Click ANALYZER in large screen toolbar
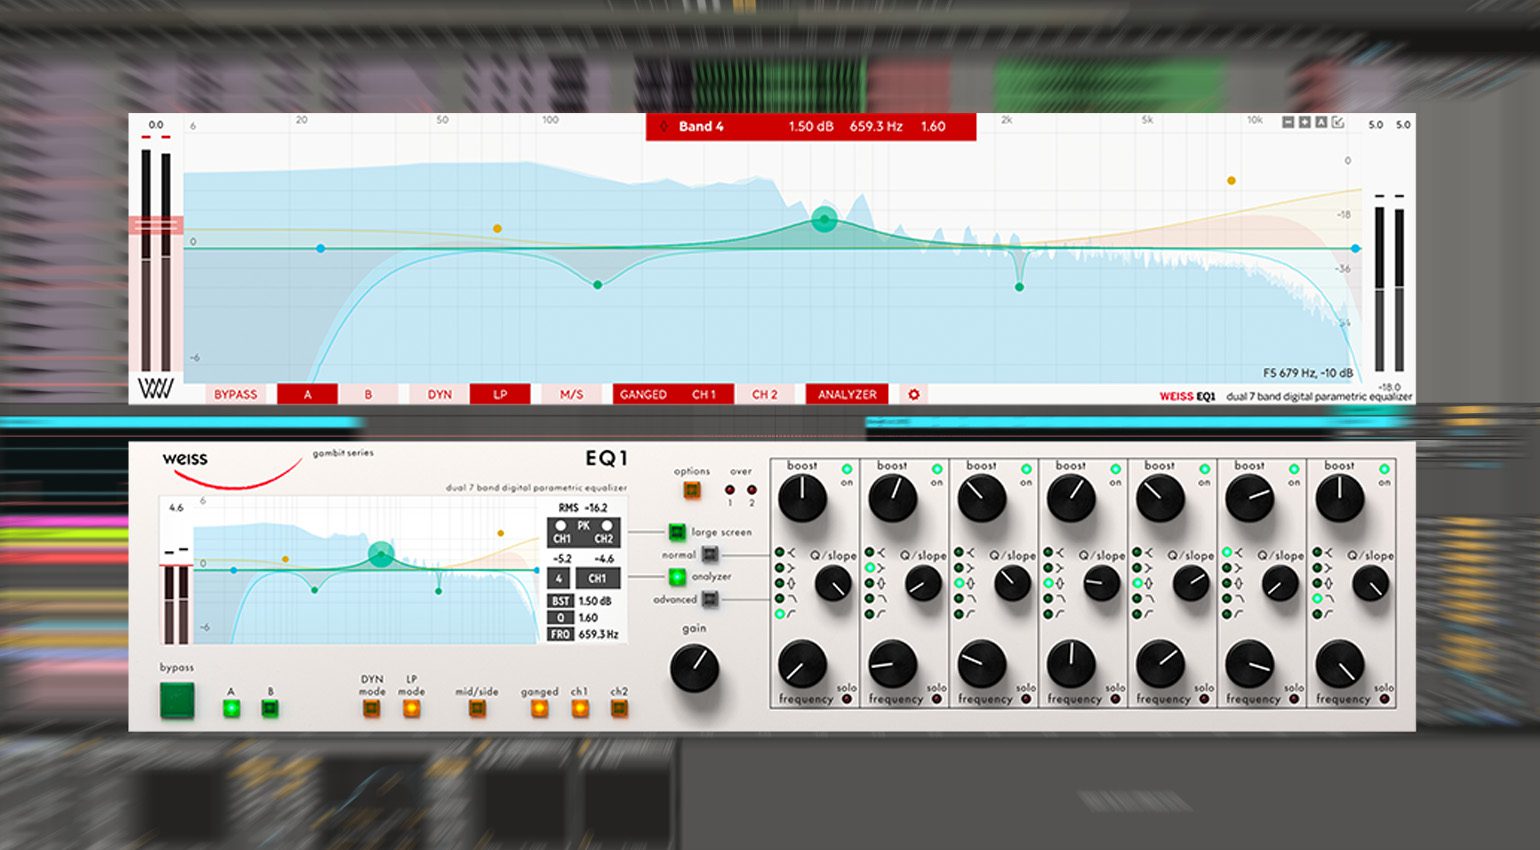This screenshot has width=1540, height=850. [x=847, y=395]
